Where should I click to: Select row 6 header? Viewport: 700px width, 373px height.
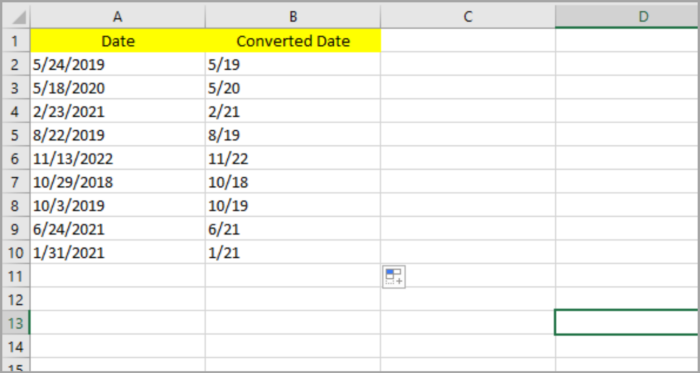point(16,158)
